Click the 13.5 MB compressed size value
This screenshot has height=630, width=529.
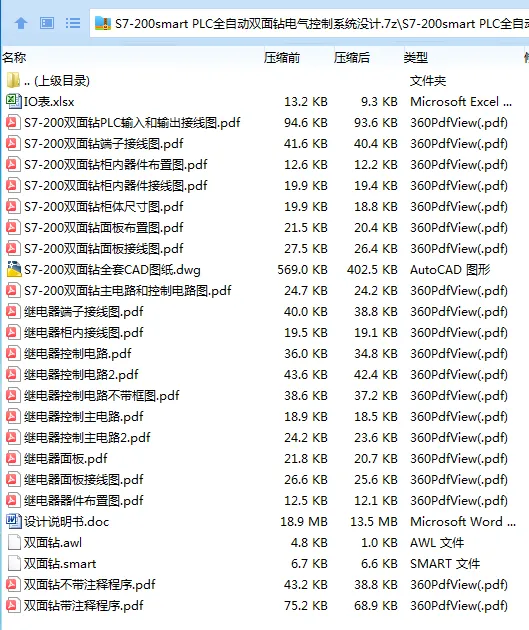coord(374,522)
